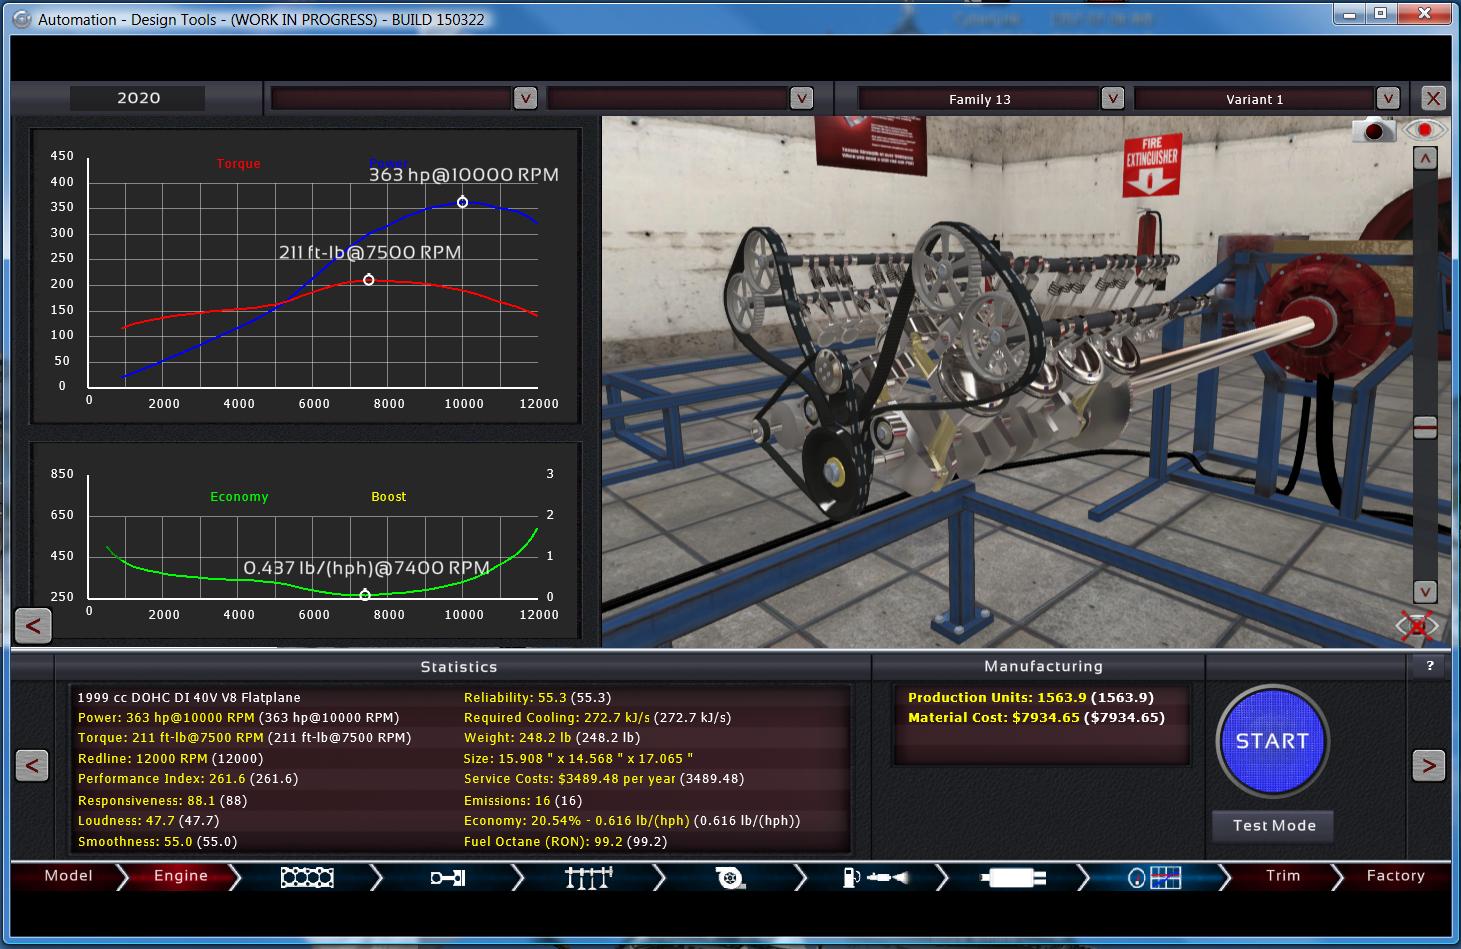Go to previous statistics page arrow
The height and width of the screenshot is (949, 1461).
tap(32, 766)
